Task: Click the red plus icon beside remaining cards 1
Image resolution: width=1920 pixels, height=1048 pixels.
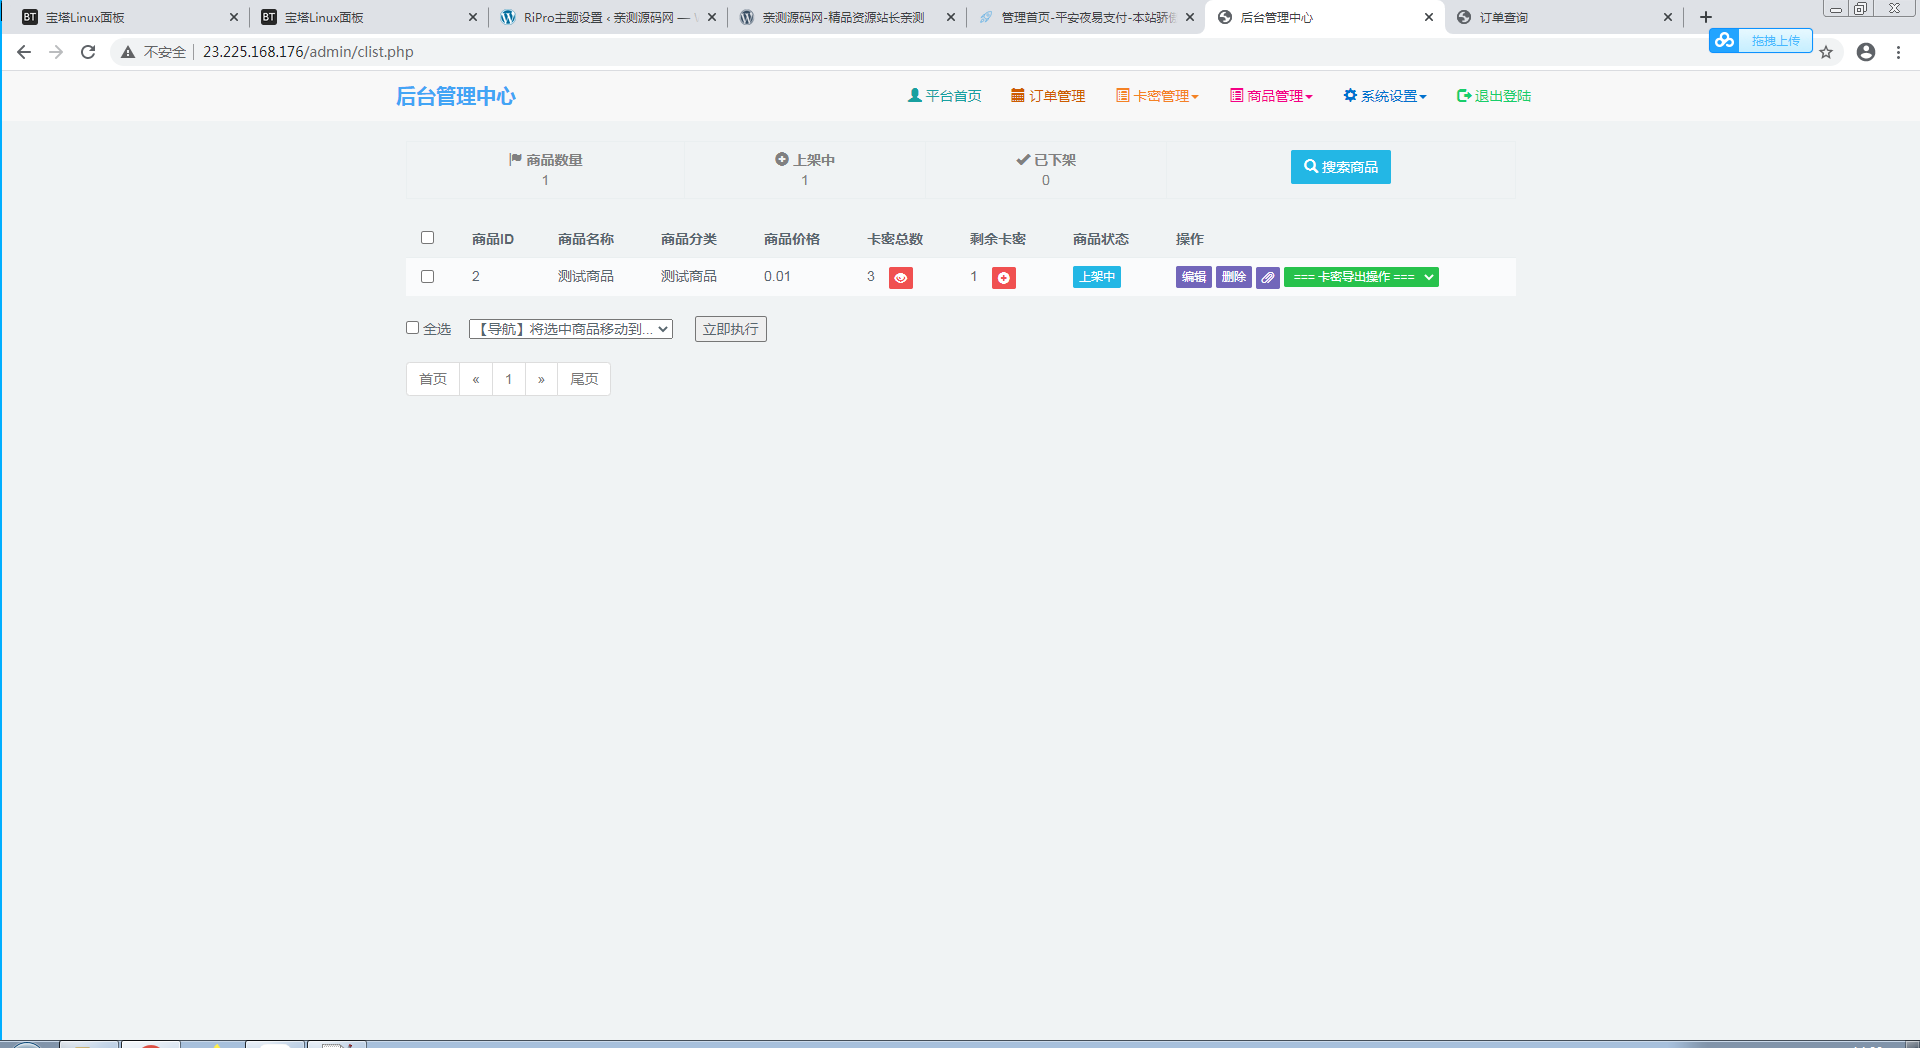Action: [1003, 278]
